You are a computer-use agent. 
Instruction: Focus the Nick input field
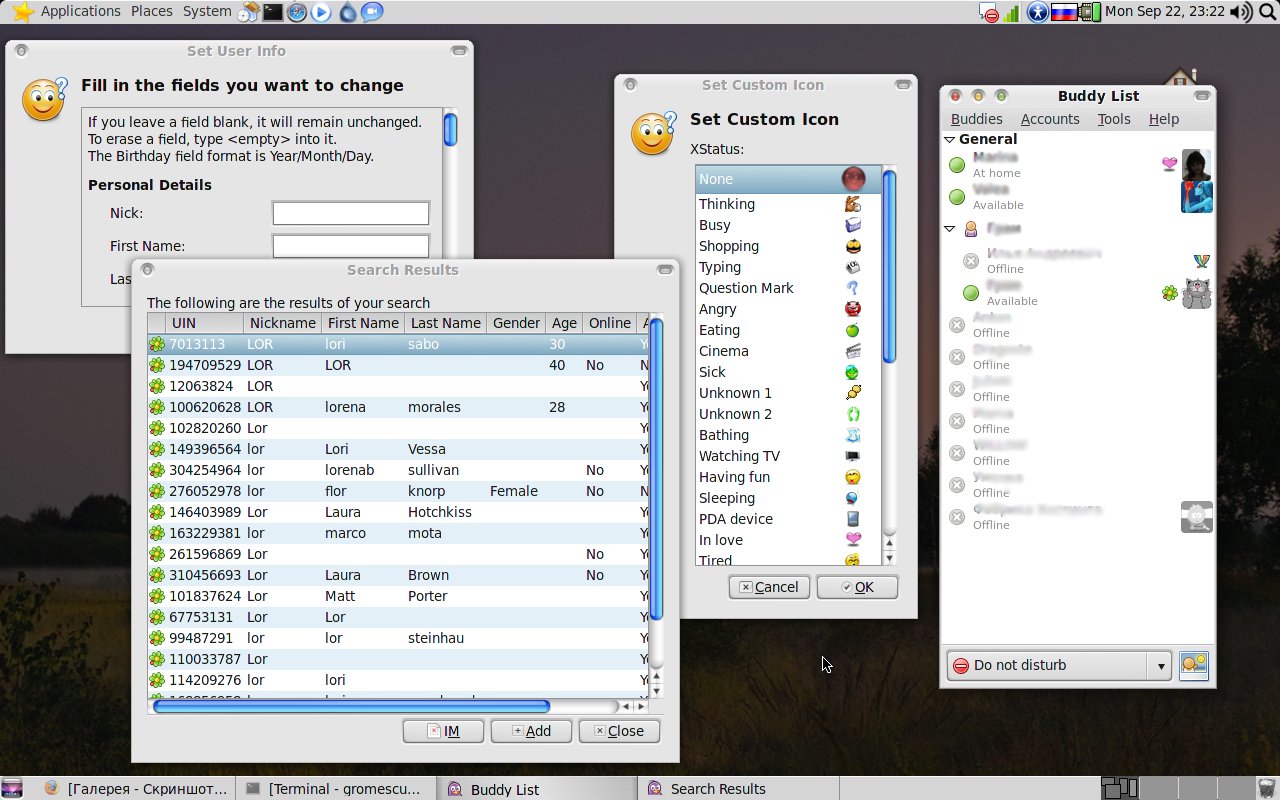point(351,213)
